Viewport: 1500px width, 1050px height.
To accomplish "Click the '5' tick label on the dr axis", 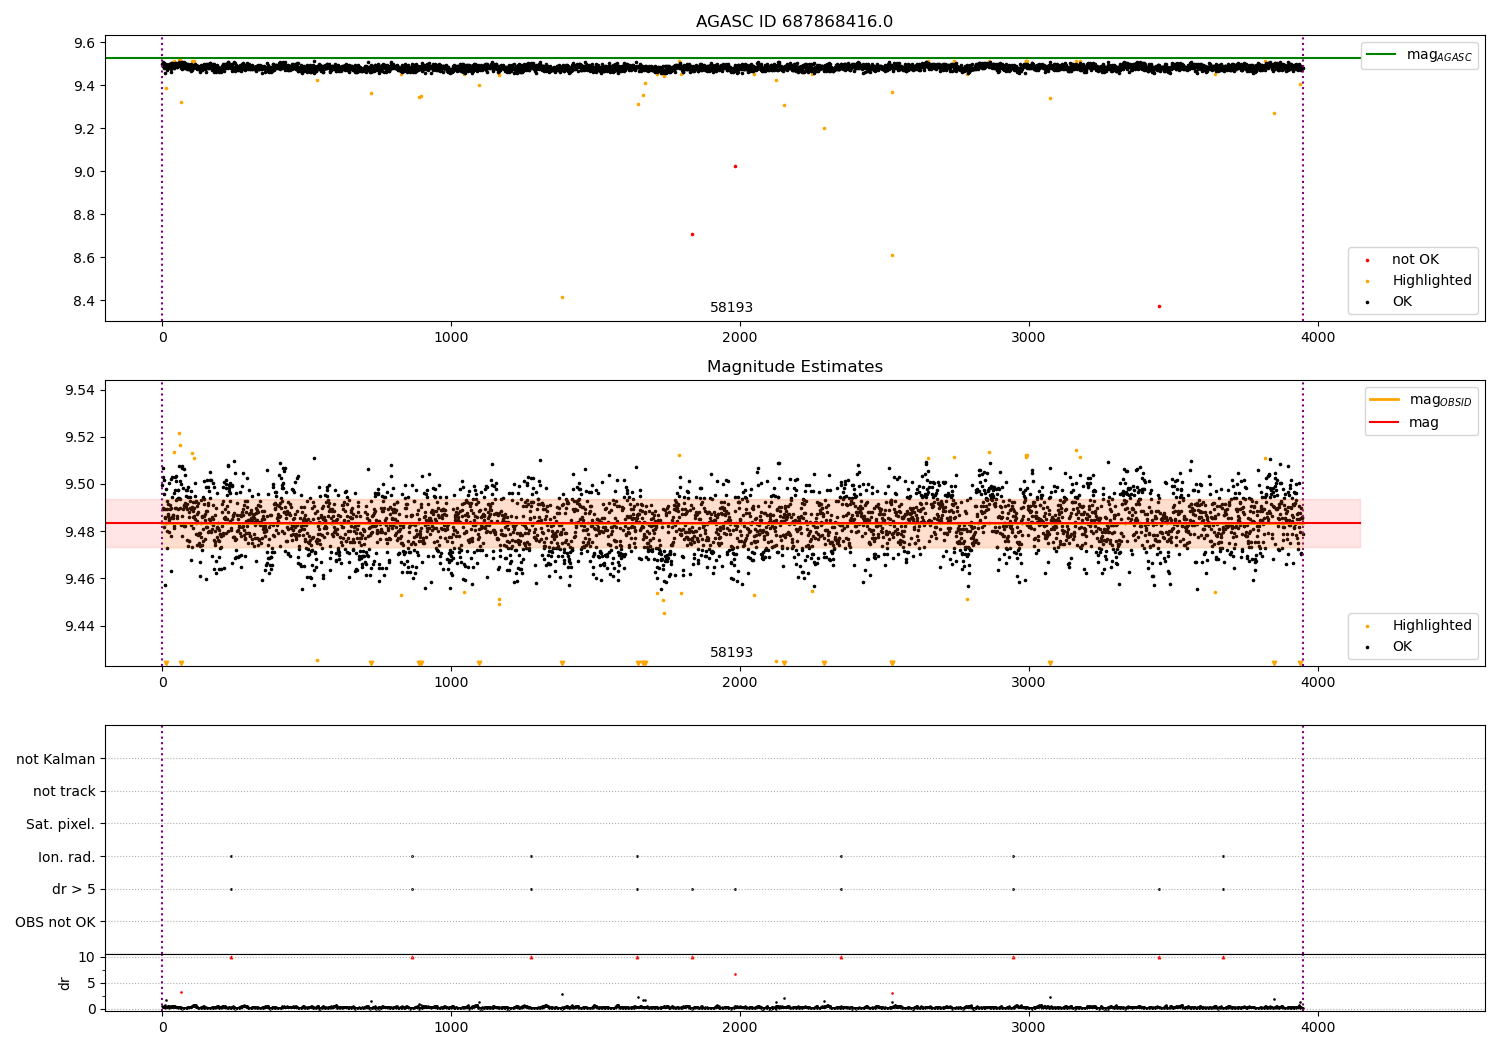I will point(91,983).
